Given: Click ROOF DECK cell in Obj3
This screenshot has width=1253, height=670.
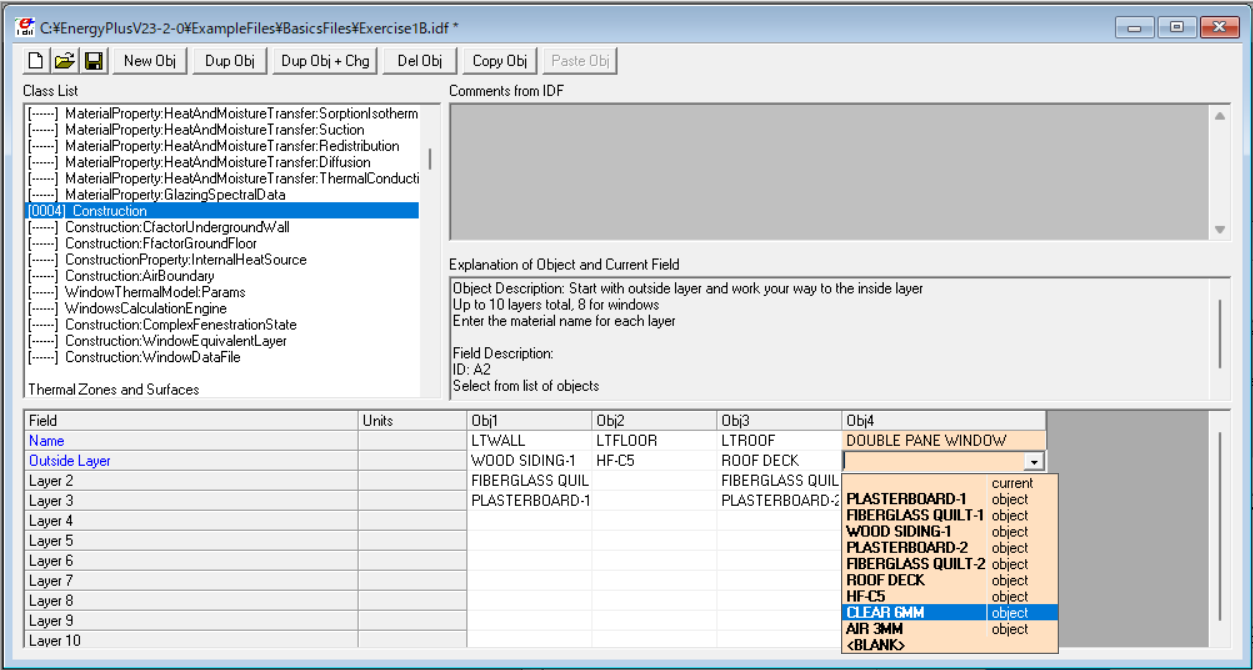Looking at the screenshot, I should [779, 461].
